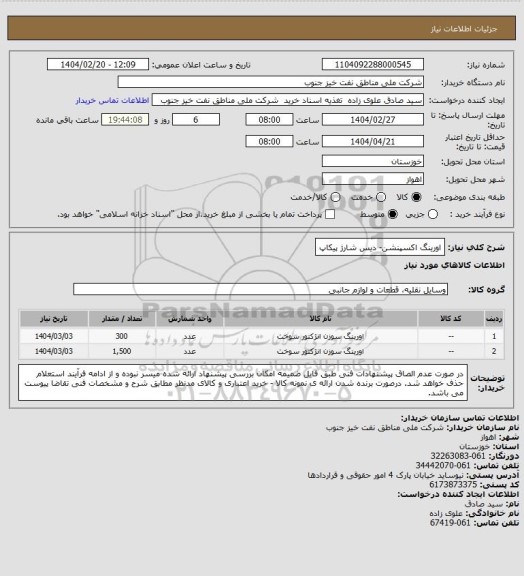Click the buyer organization name field
Image resolution: width=524 pixels, height=576 pixels.
270,82
